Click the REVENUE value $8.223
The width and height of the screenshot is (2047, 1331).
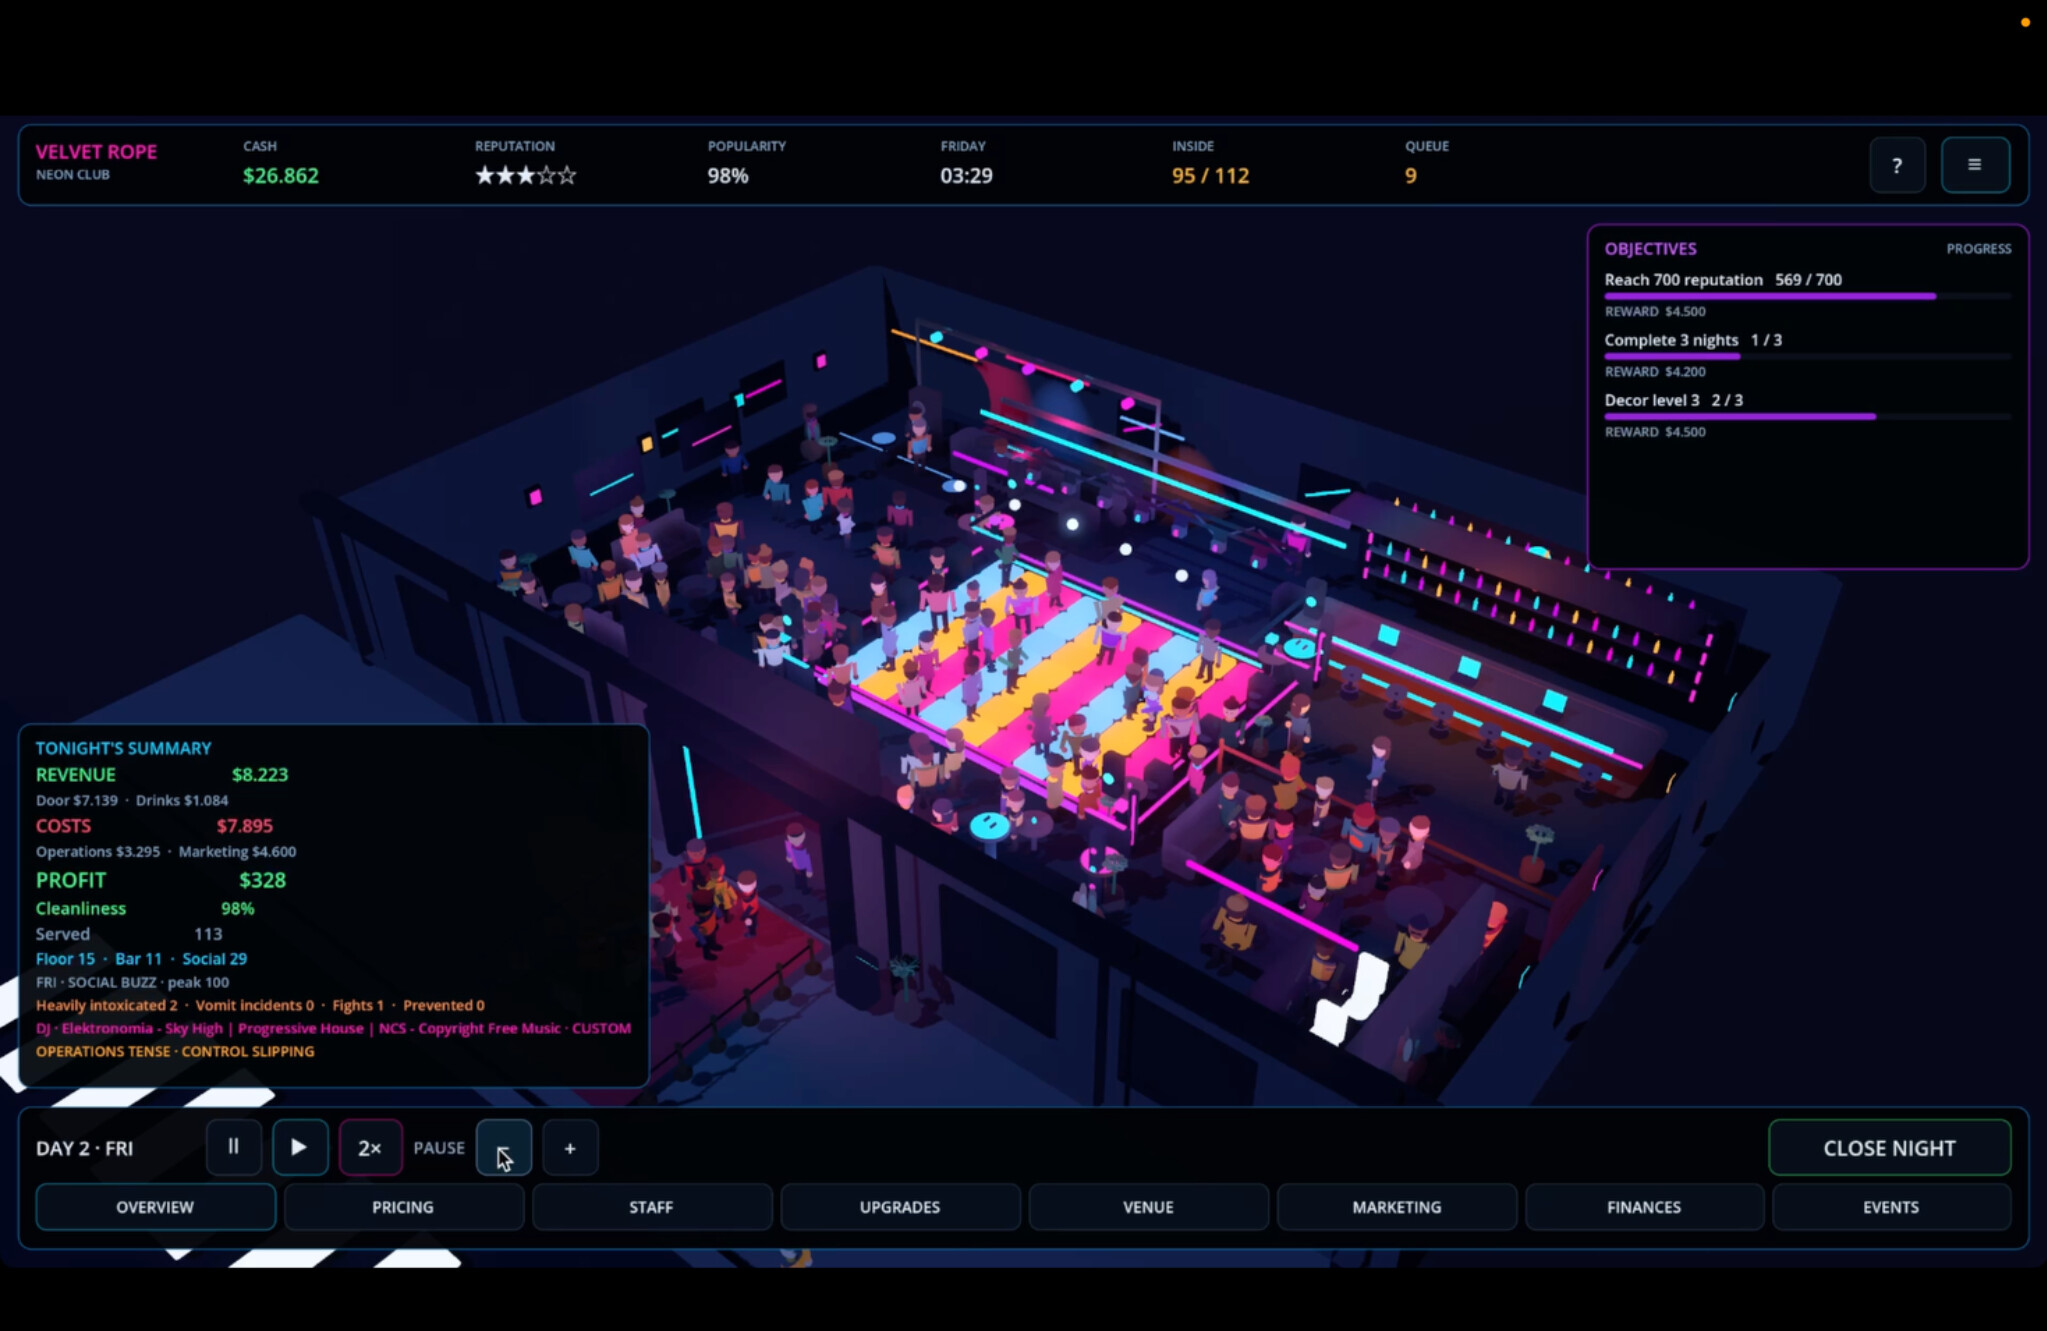260,774
